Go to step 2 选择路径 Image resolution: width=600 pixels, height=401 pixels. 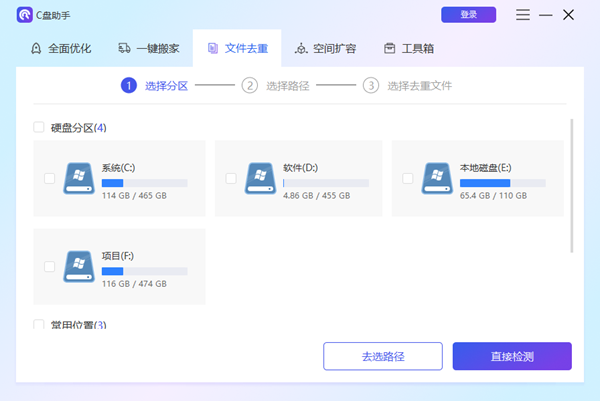click(277, 85)
